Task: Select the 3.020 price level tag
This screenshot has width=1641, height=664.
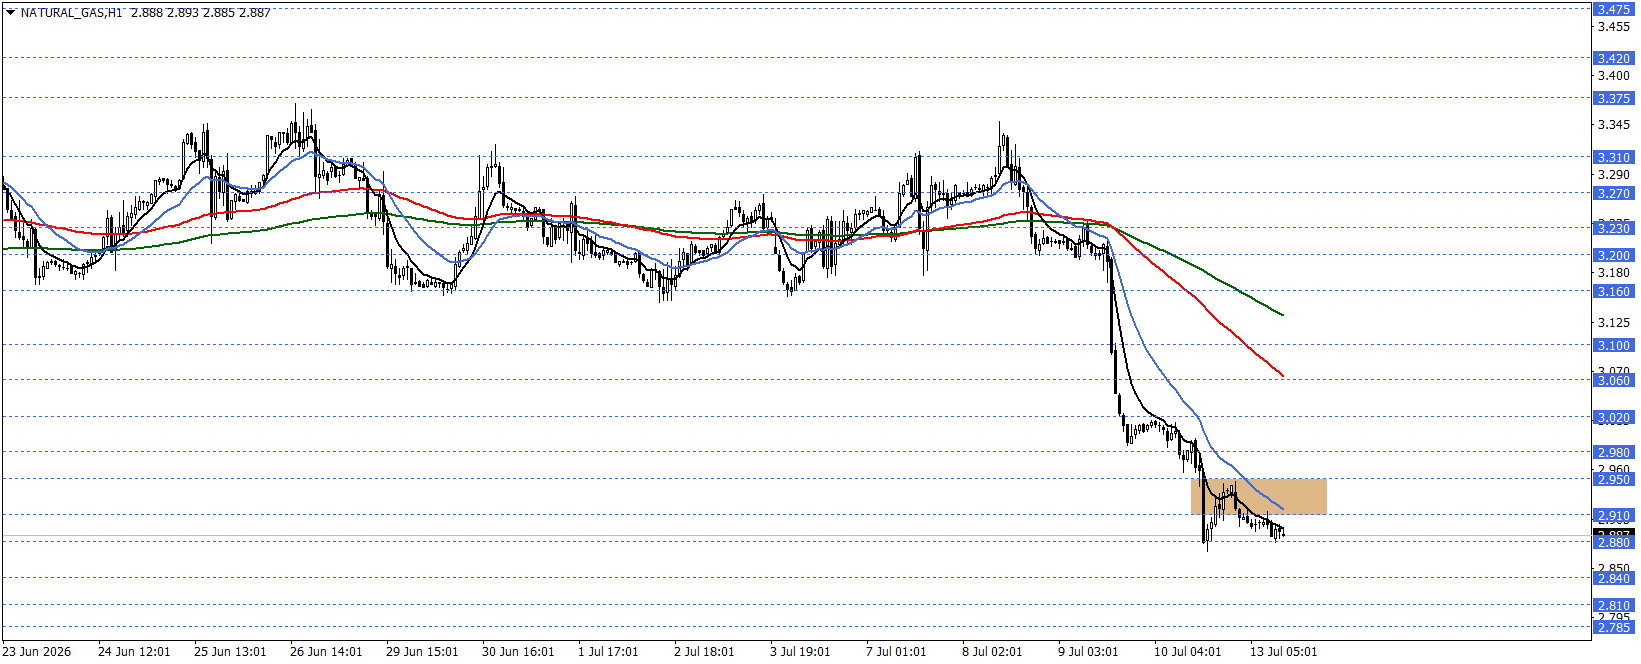Action: coord(1613,417)
